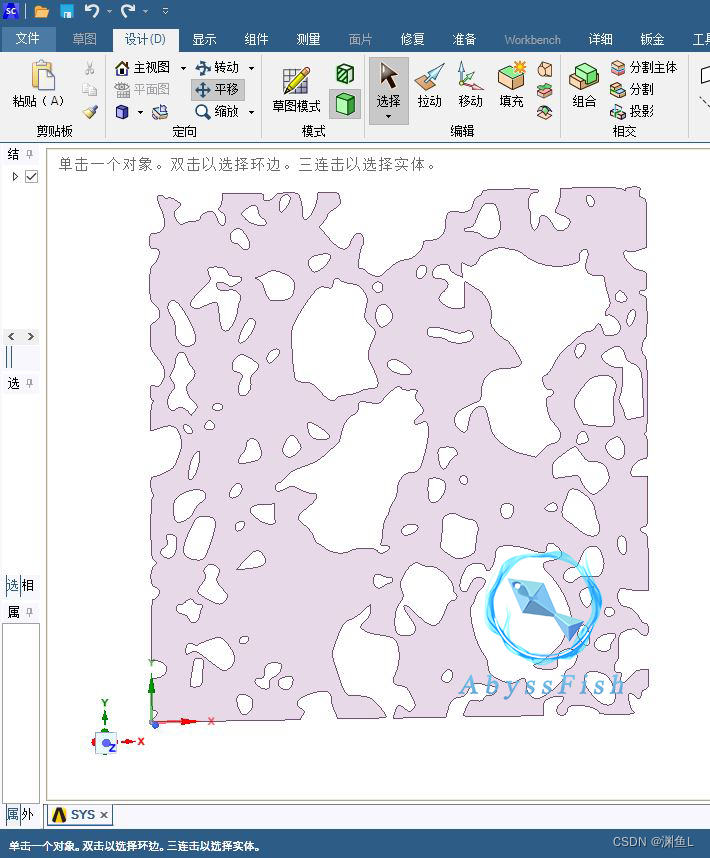Activate the 填充 fill tool

coord(511,85)
